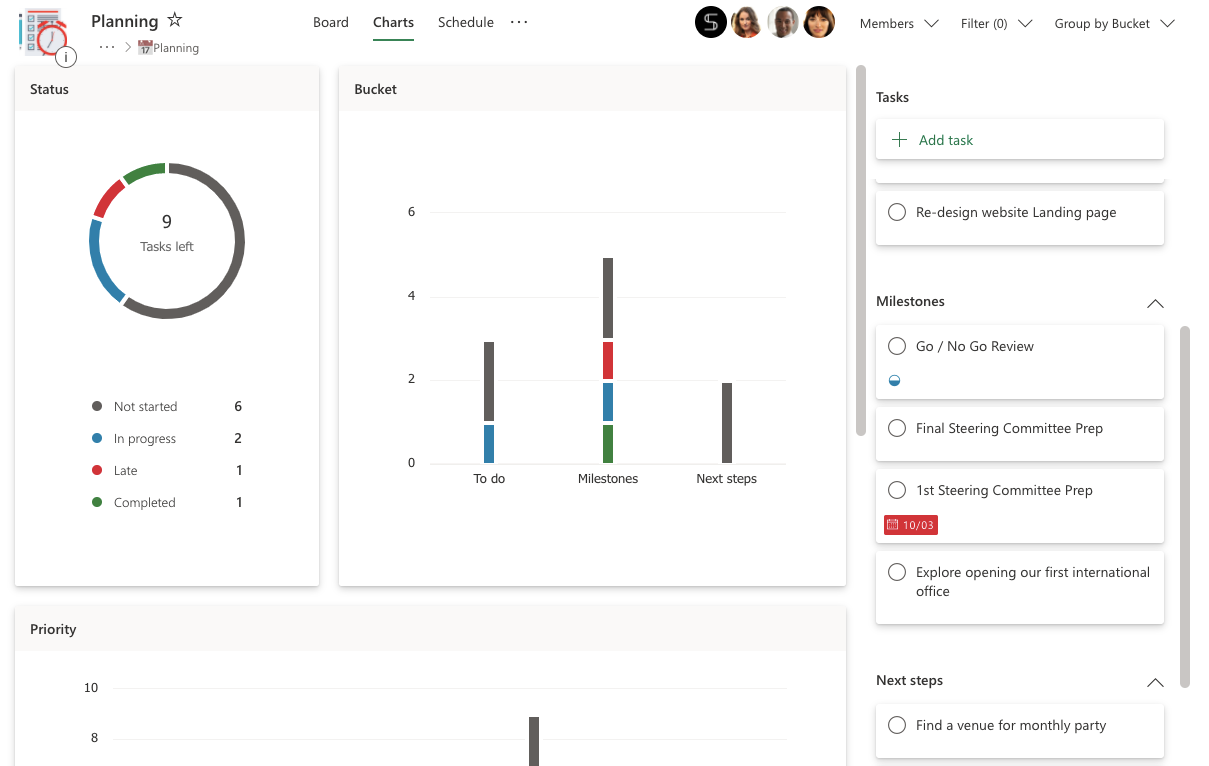Collapse the Next steps bucket
1209x766 pixels.
click(1155, 682)
